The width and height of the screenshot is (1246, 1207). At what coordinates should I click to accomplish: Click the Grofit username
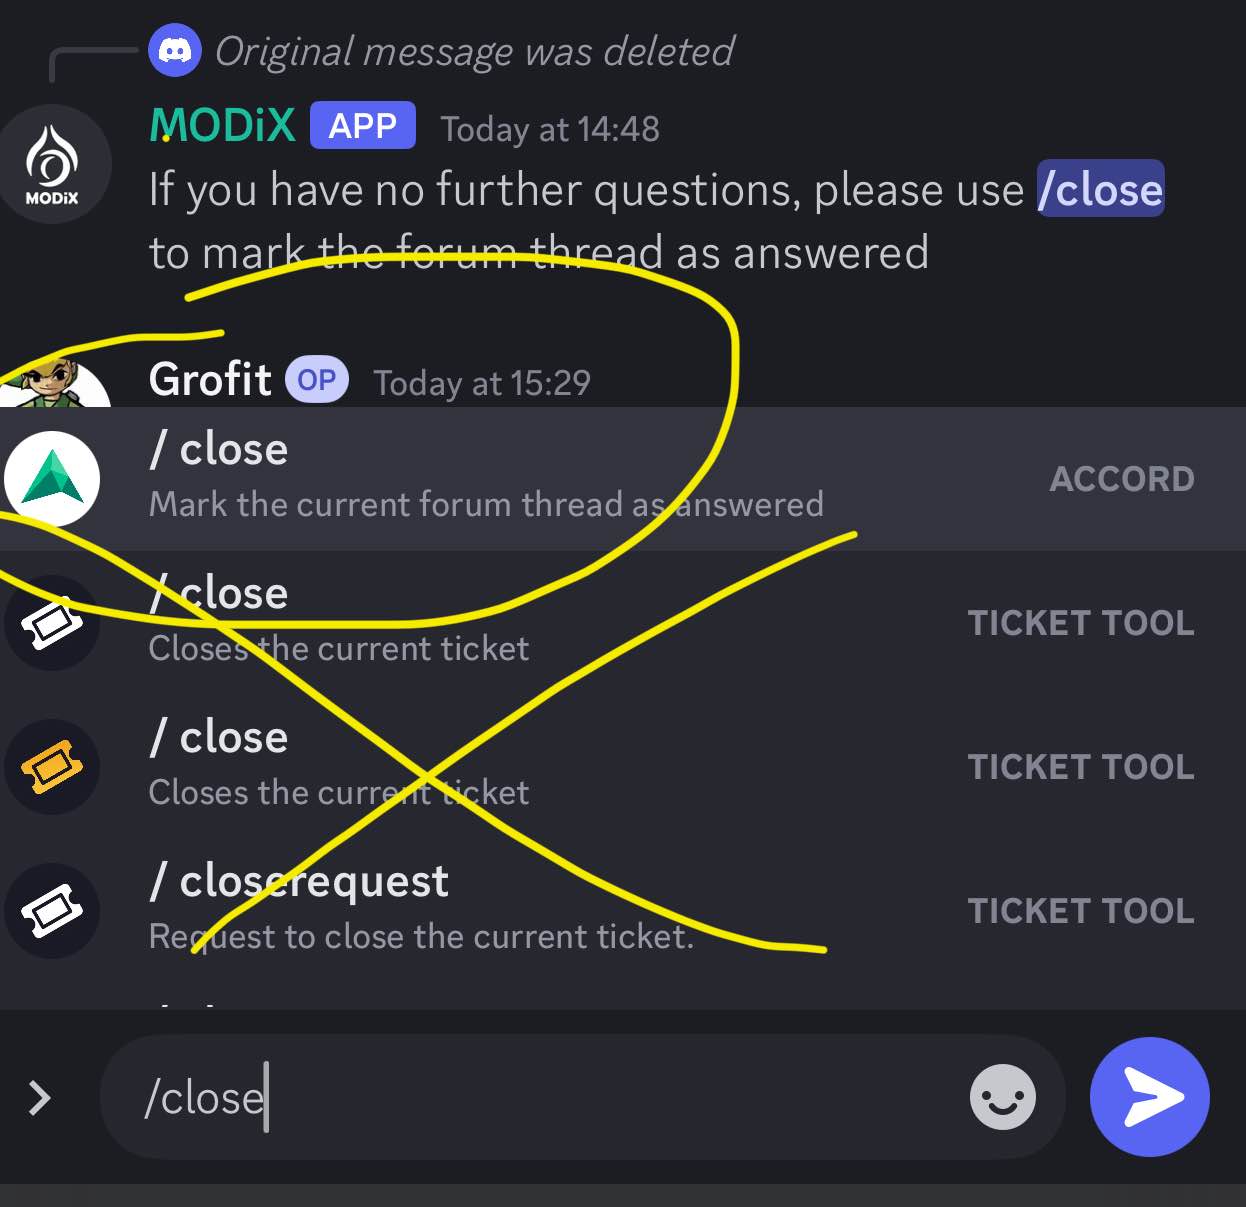210,380
